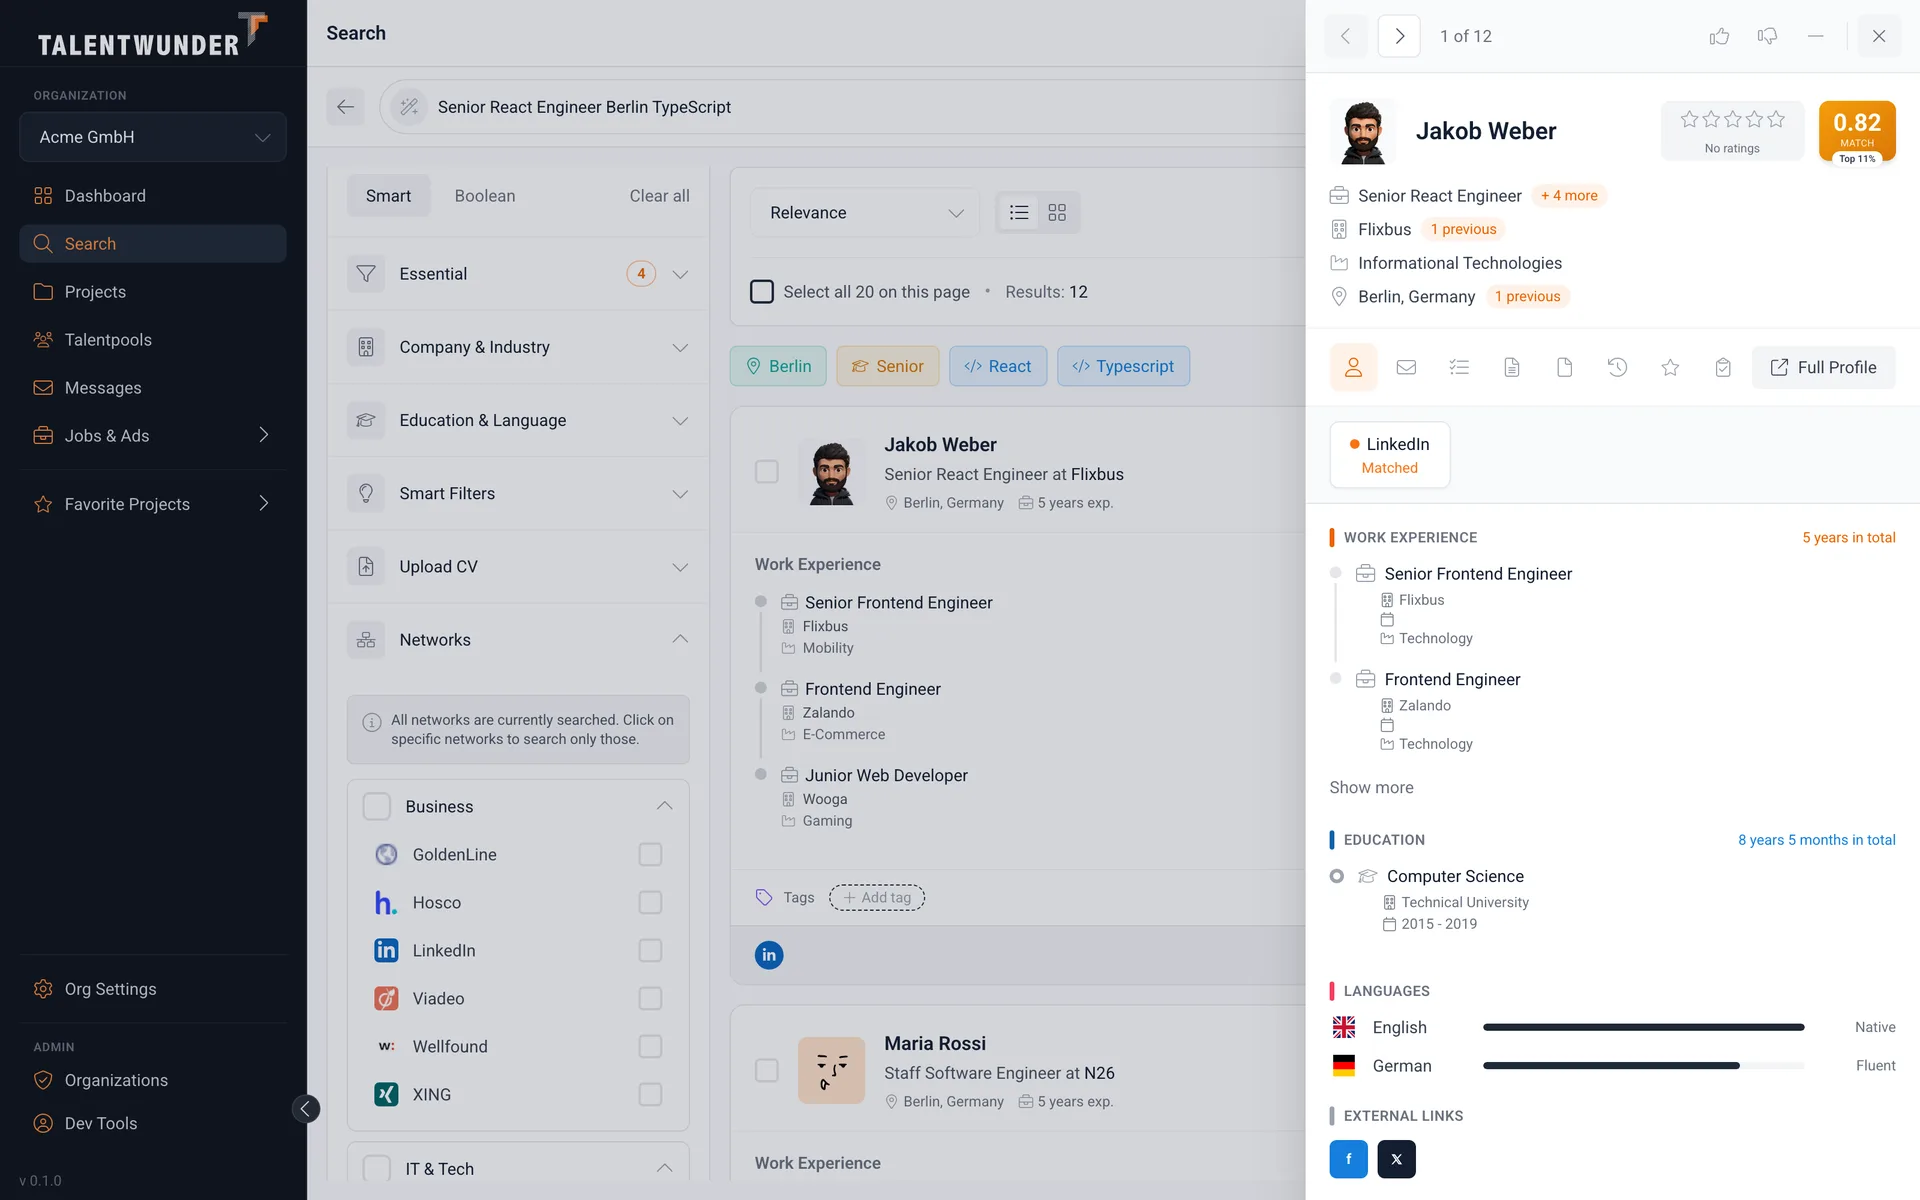The width and height of the screenshot is (1920, 1200).
Task: Check the LinkedIn network
Action: 650,950
